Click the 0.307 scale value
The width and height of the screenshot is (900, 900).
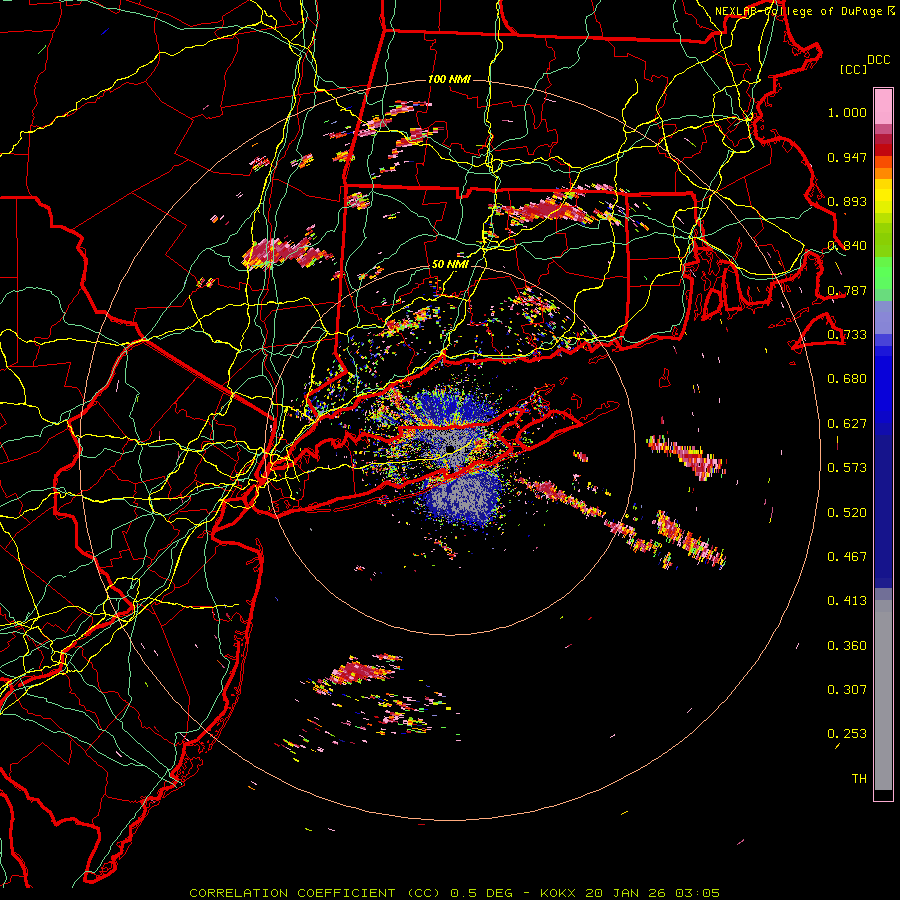pyautogui.click(x=847, y=690)
